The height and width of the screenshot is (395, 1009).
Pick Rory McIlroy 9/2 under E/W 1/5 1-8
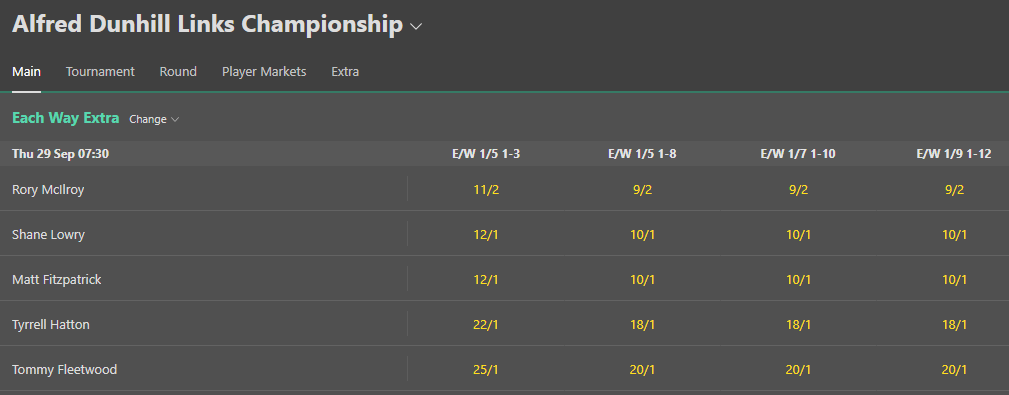(x=642, y=189)
